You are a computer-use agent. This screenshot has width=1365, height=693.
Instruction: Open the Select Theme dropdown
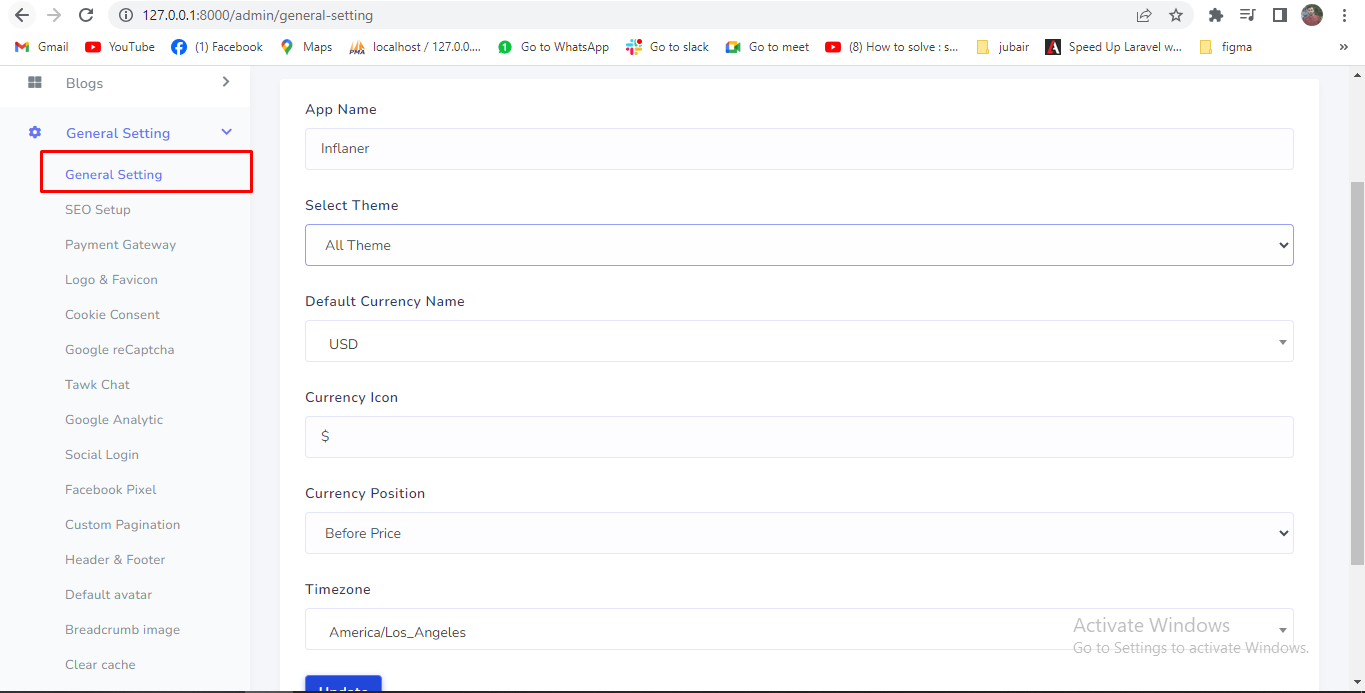798,245
